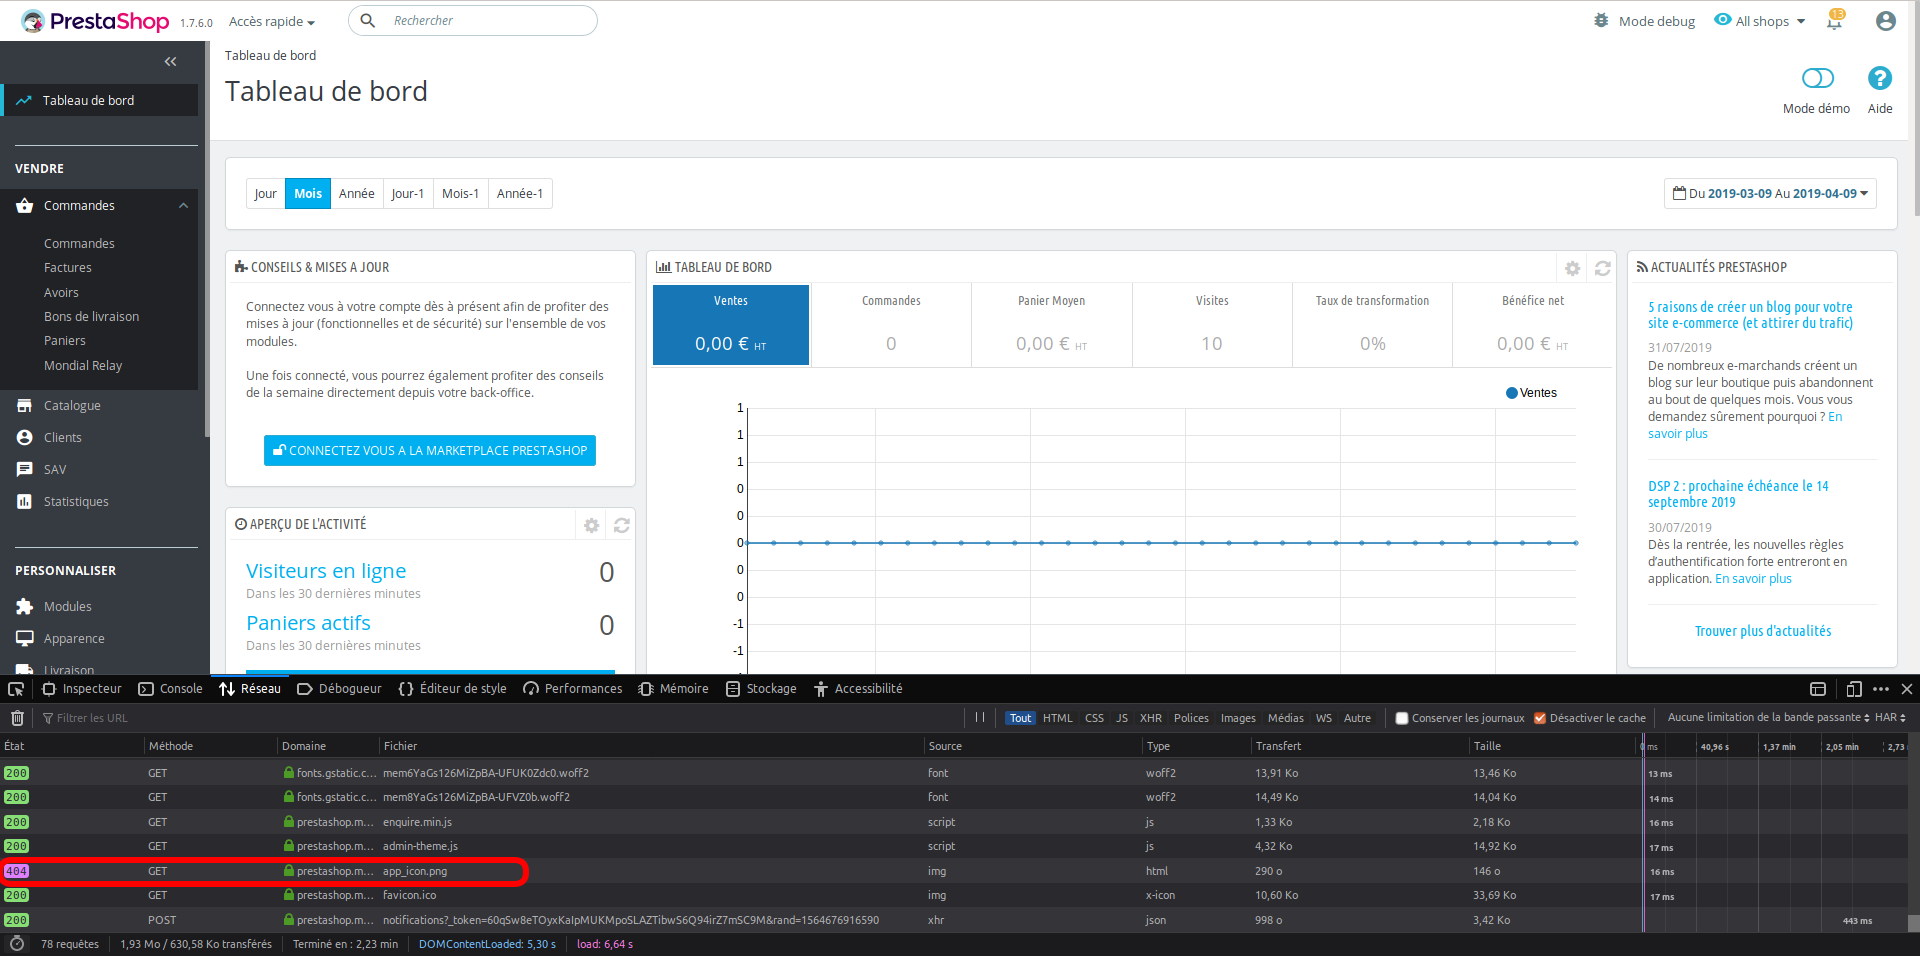Viewport: 1920px width, 956px height.
Task: Open the Accès rapide dropdown
Action: 271,21
